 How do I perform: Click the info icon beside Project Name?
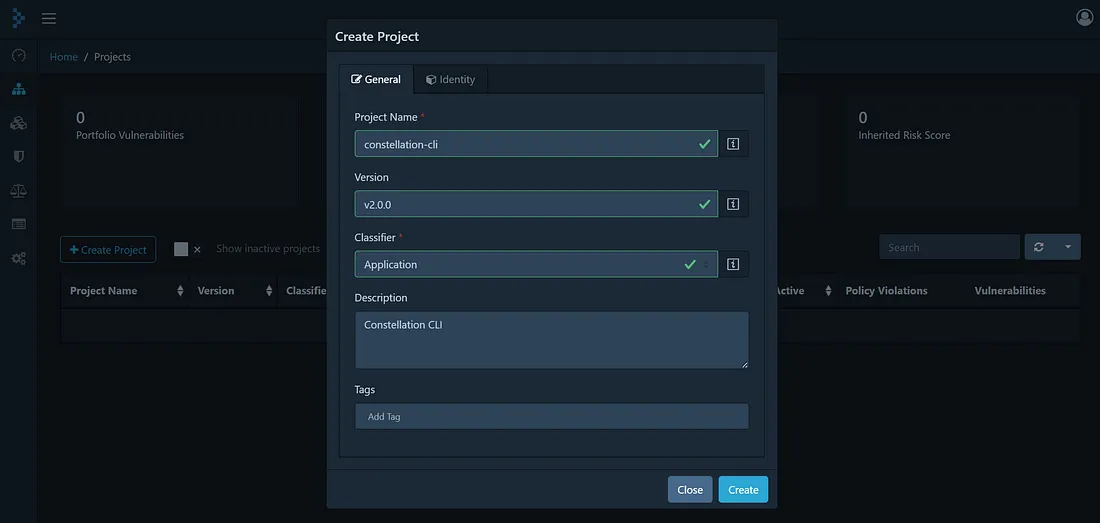(x=733, y=144)
